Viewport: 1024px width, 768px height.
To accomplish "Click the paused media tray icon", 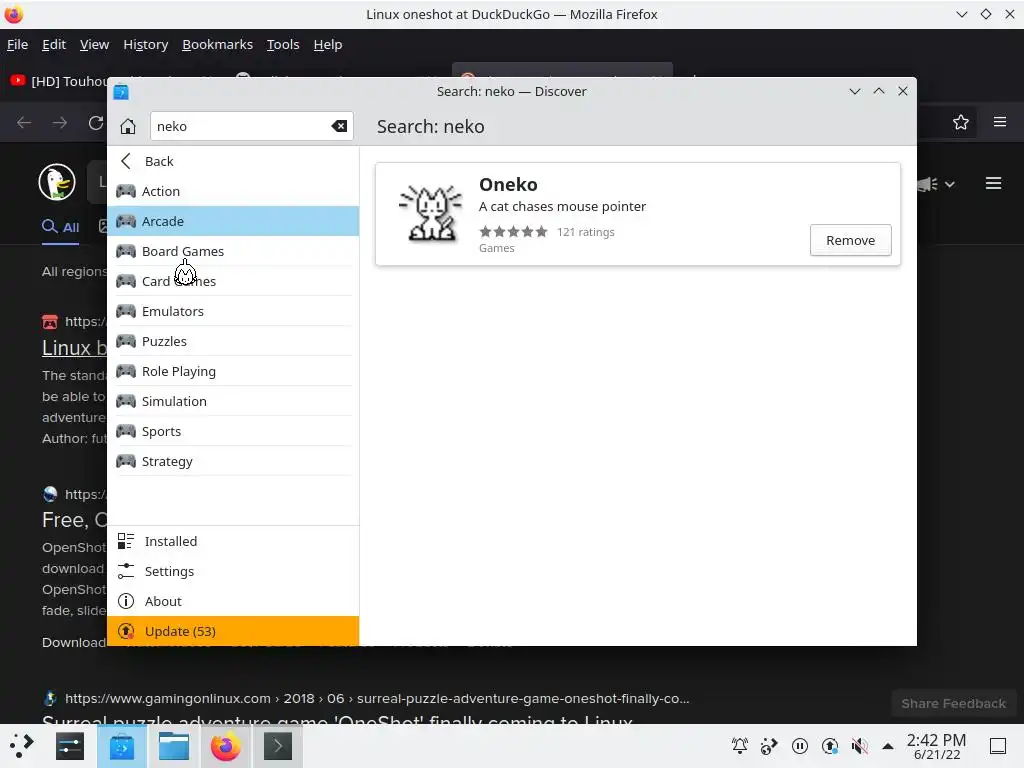I will pyautogui.click(x=800, y=746).
